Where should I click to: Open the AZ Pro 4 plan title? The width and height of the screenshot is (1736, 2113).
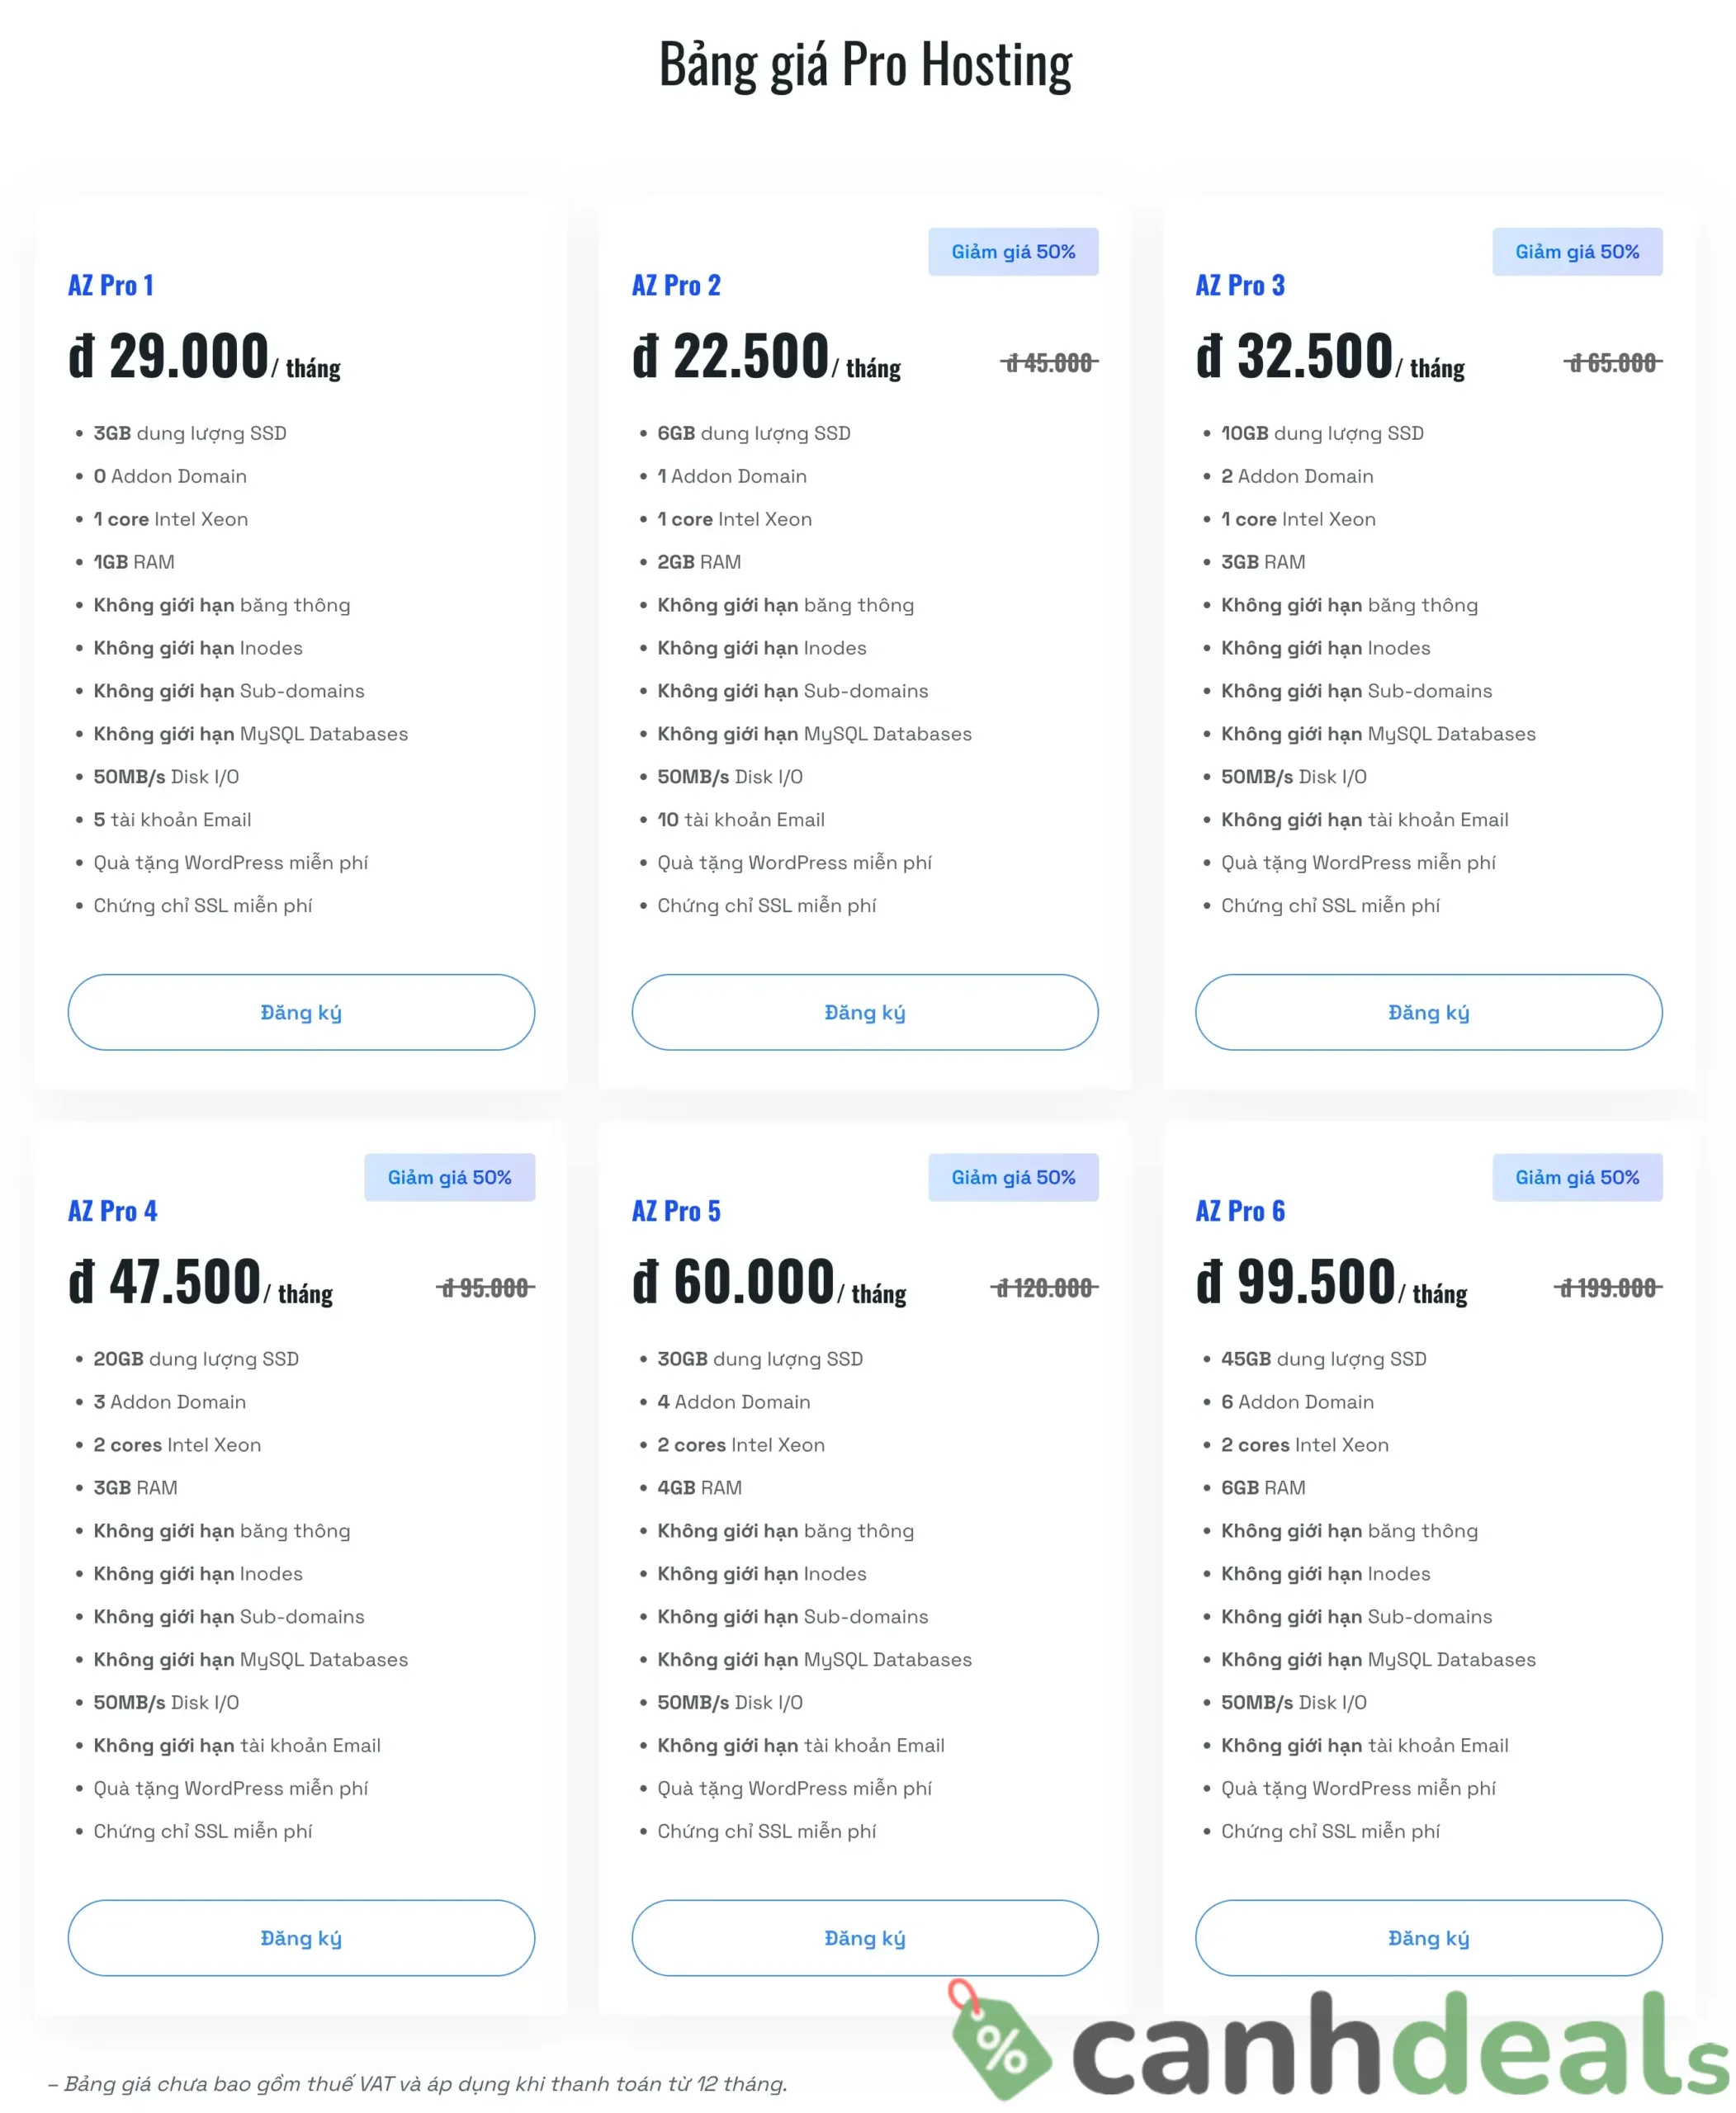tap(113, 1211)
